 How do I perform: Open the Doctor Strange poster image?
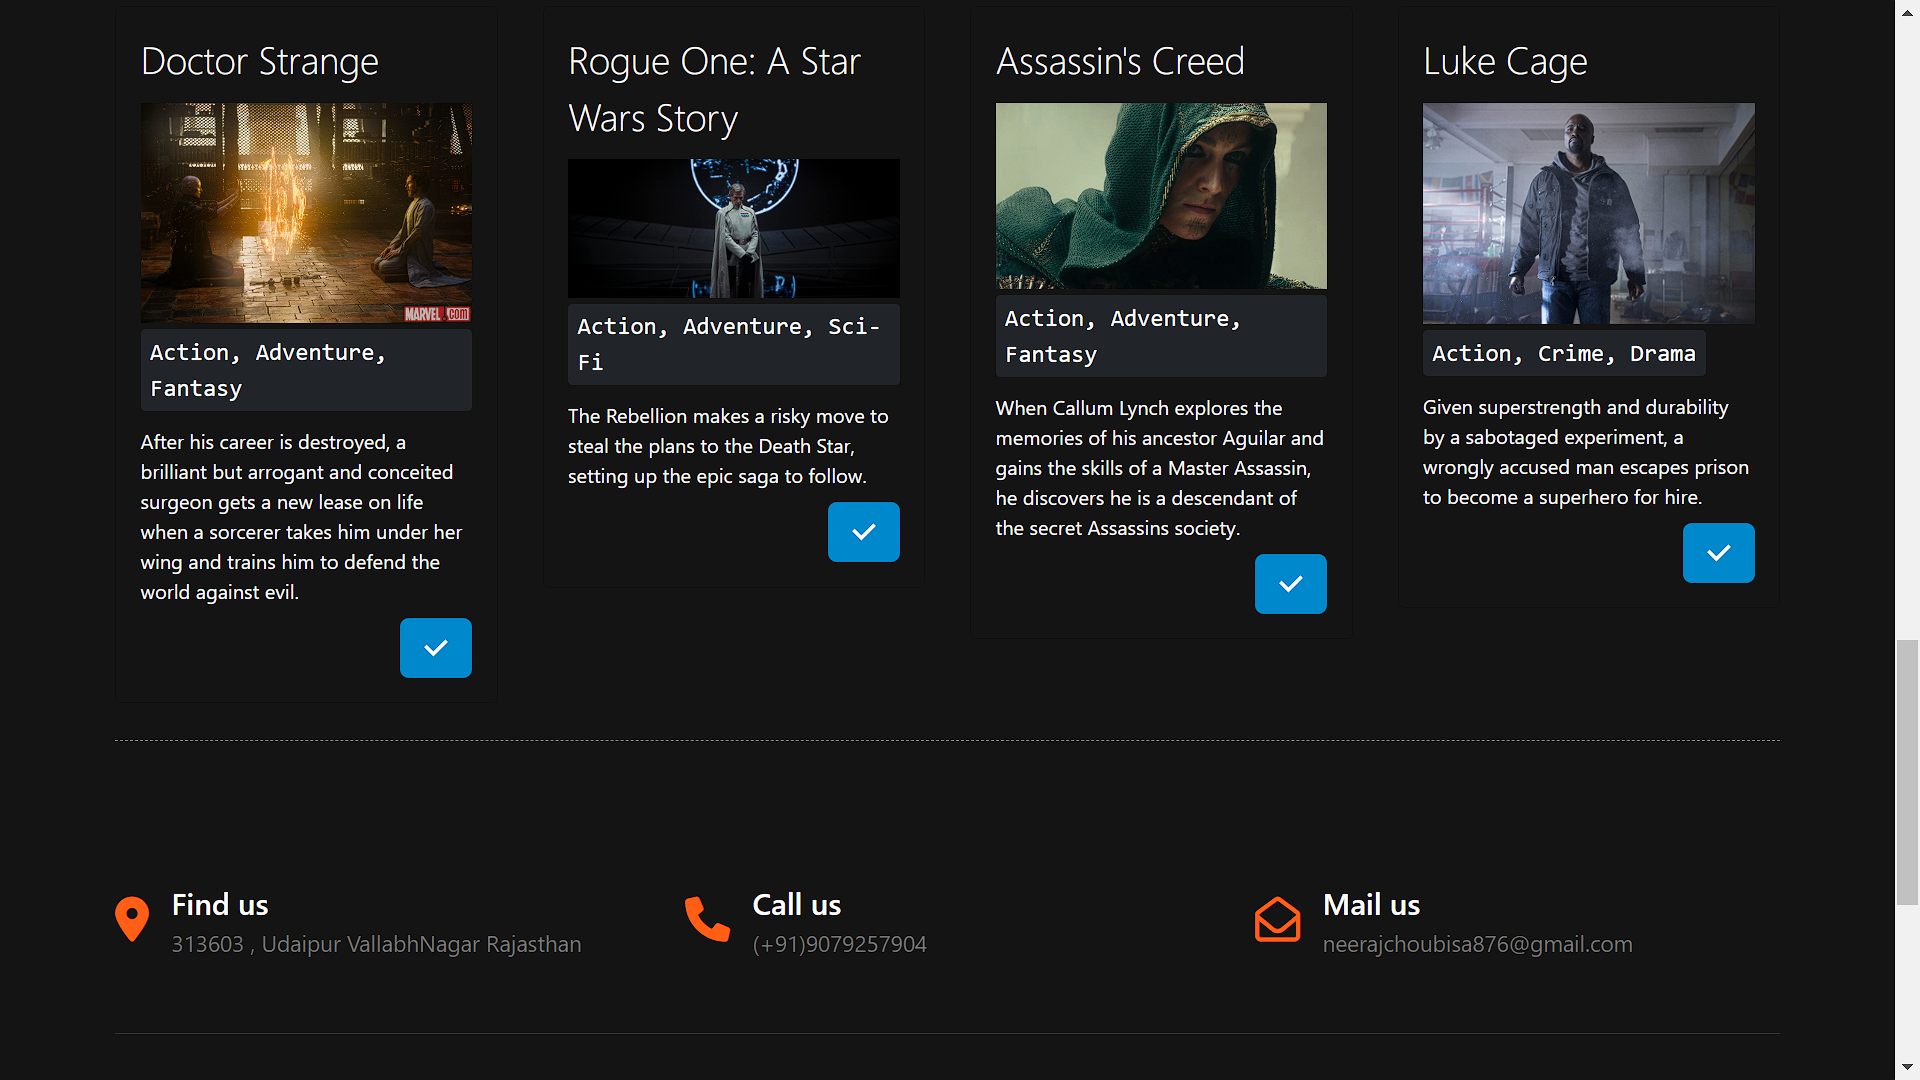(x=306, y=213)
